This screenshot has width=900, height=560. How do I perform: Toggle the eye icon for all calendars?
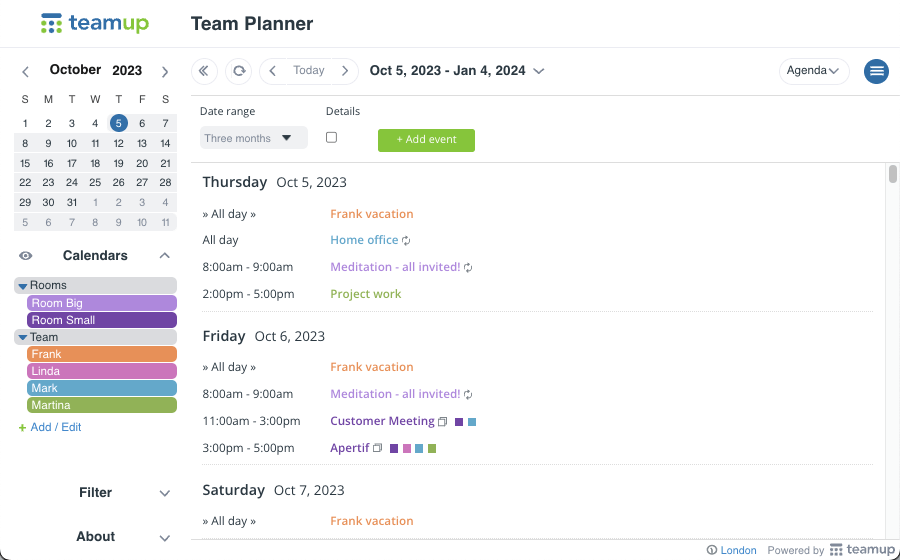tap(26, 256)
